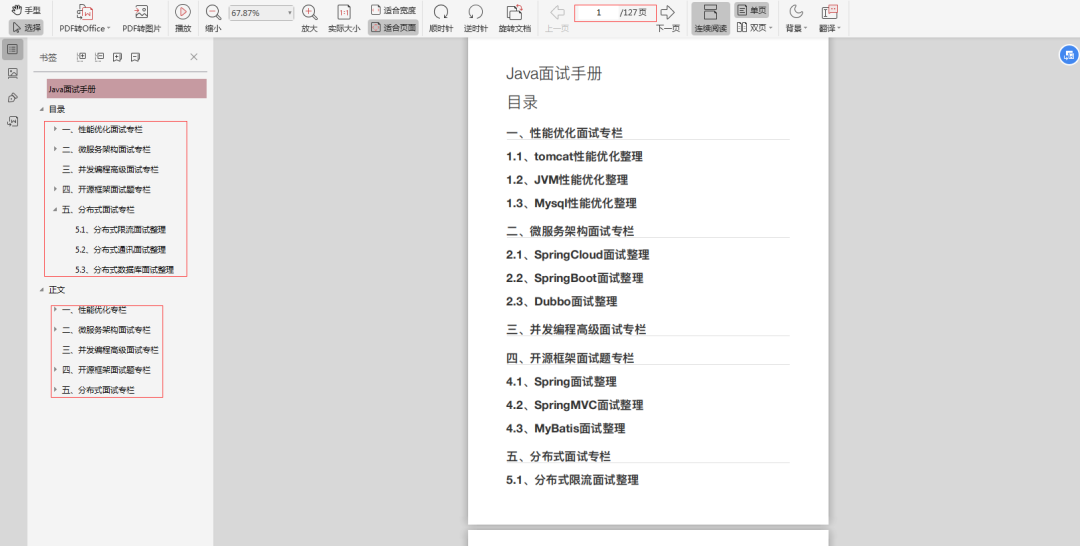Select 四、开源框架面试题专栏 label under 正文

click(x=106, y=370)
